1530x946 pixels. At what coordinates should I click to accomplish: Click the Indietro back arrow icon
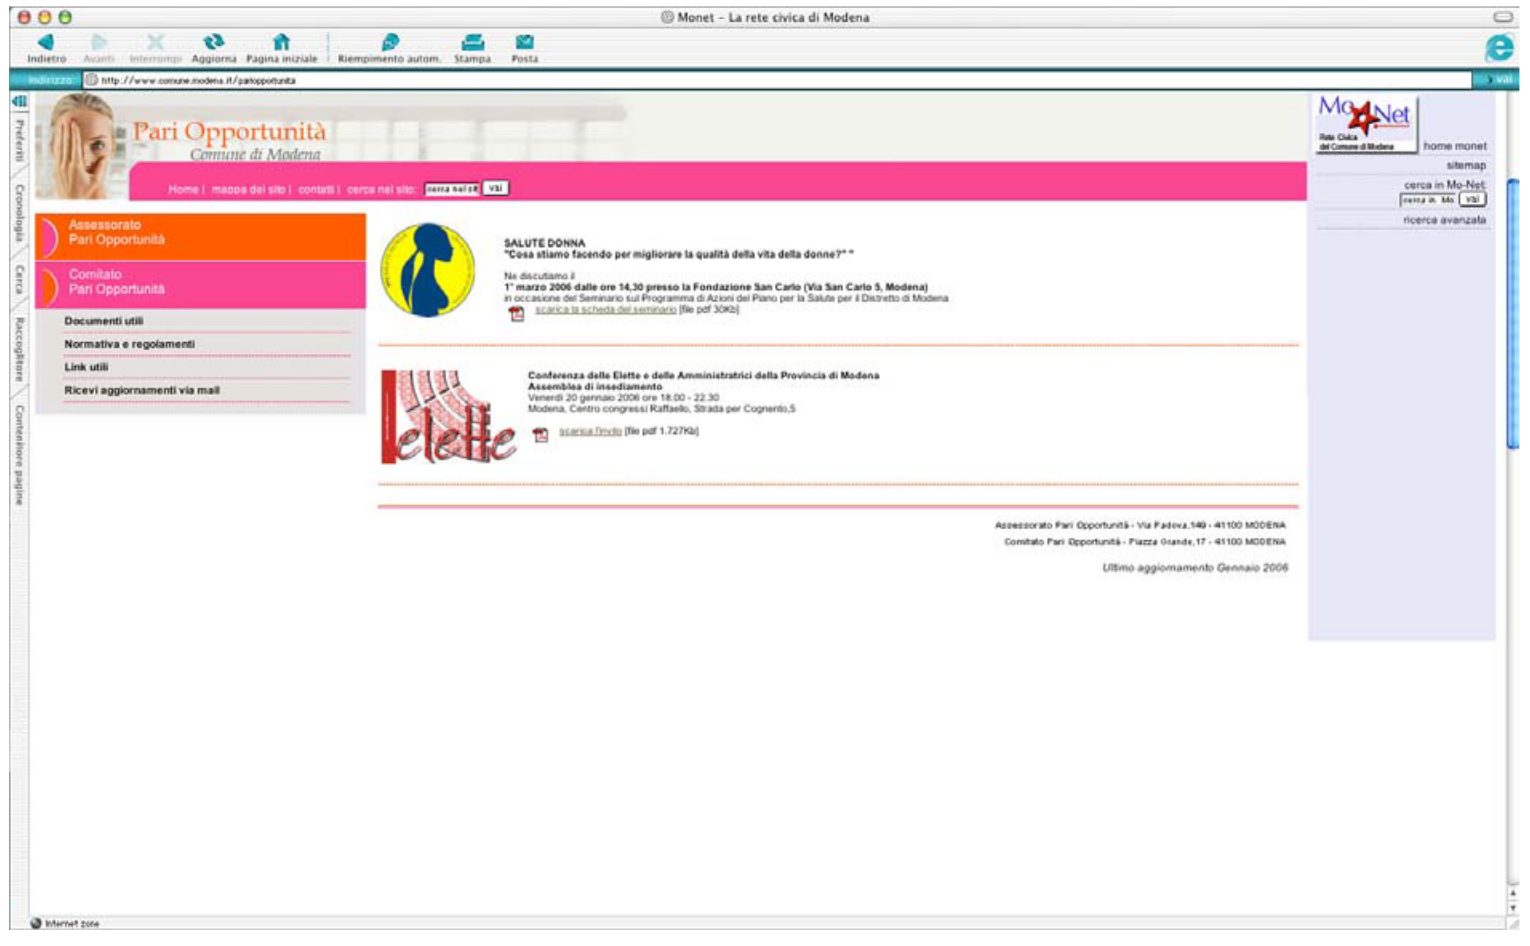(x=46, y=42)
